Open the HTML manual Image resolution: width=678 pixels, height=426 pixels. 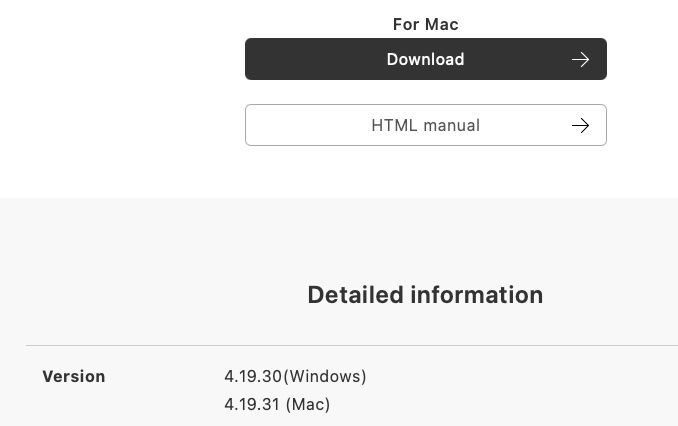(x=425, y=126)
